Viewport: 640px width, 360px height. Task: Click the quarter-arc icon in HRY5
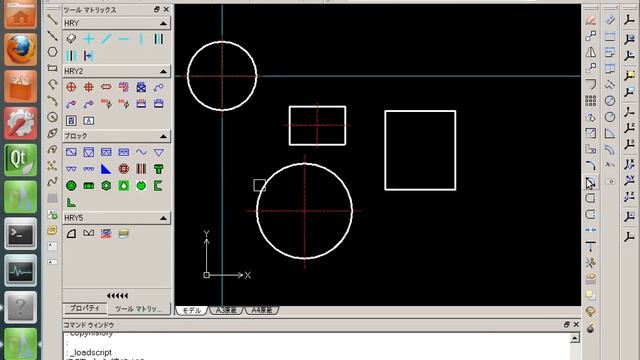(71, 233)
